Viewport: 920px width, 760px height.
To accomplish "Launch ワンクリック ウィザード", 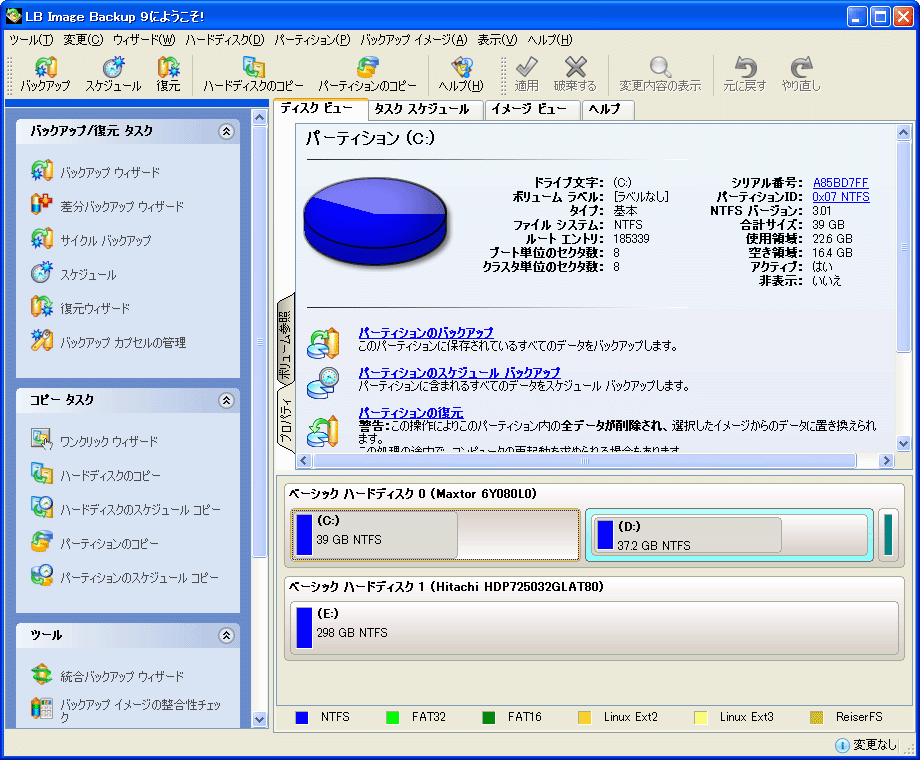I will (94, 441).
